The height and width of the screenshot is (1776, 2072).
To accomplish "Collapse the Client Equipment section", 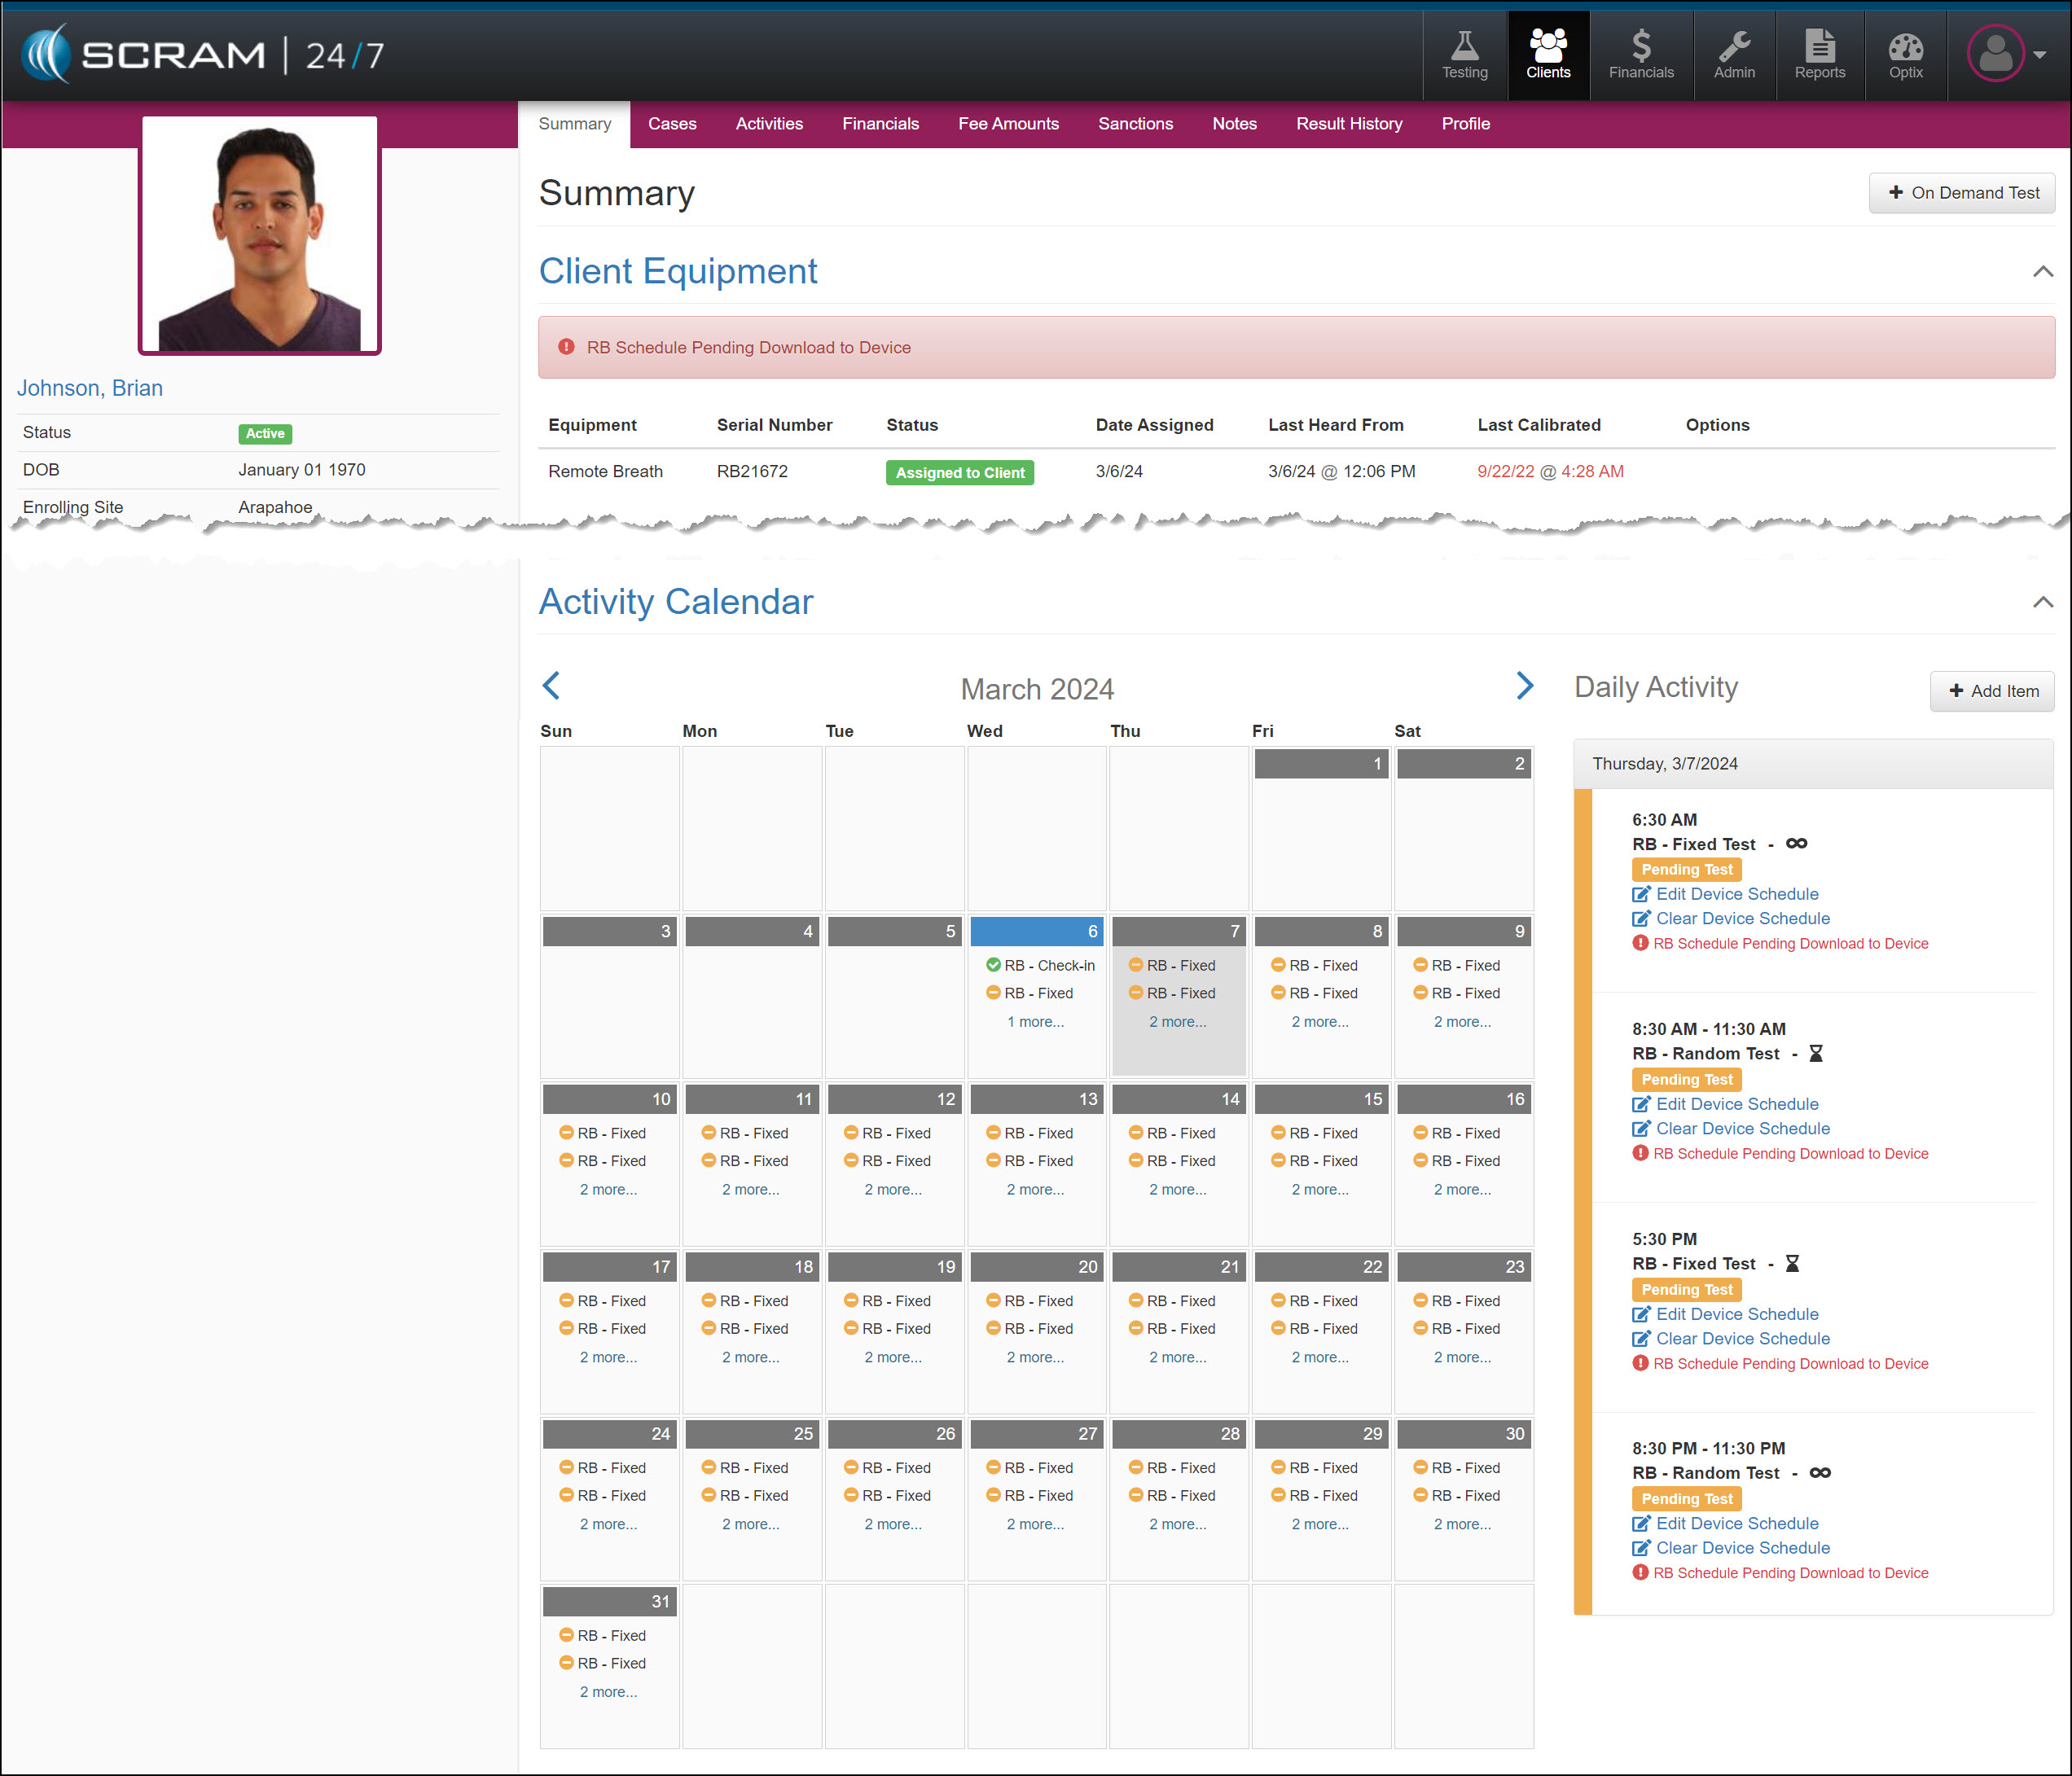I will (x=2042, y=272).
